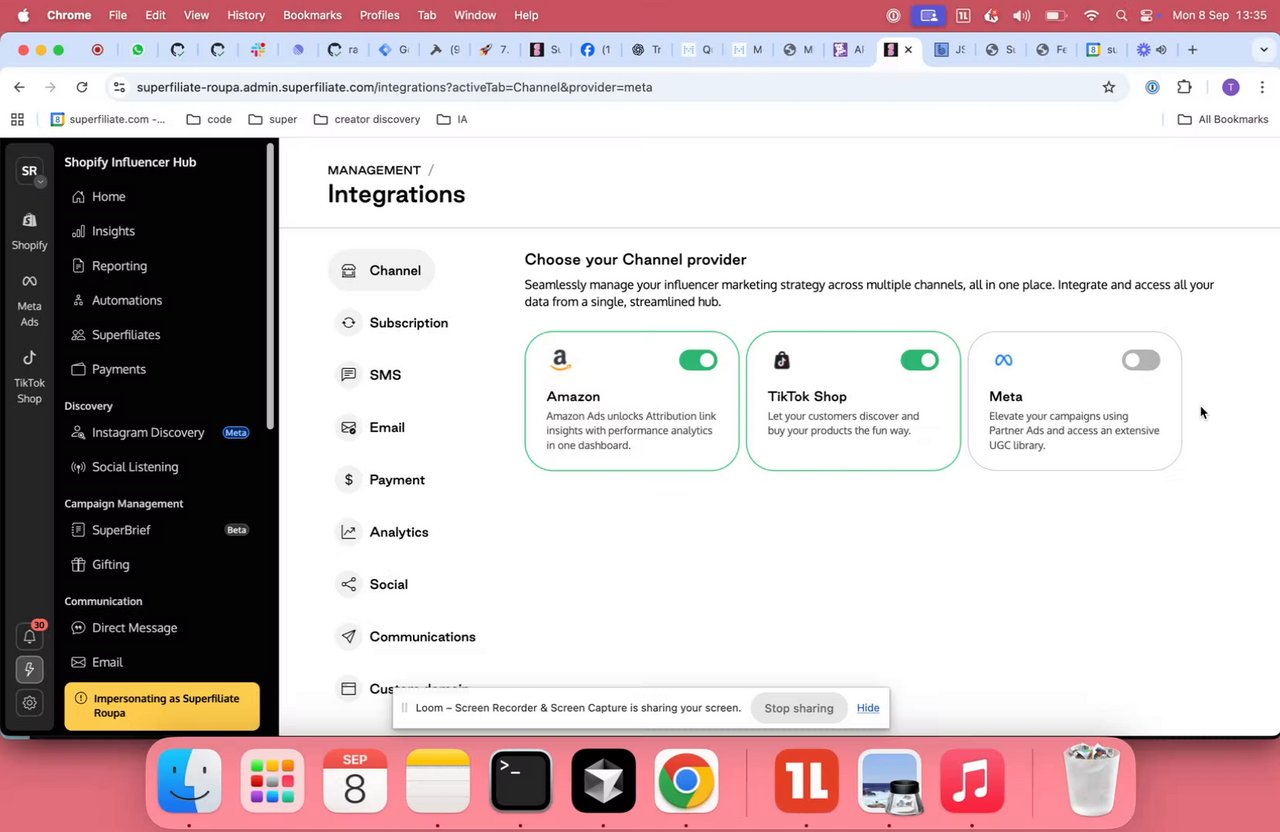Open the History menu in menu bar
This screenshot has width=1280, height=832.
tap(246, 15)
